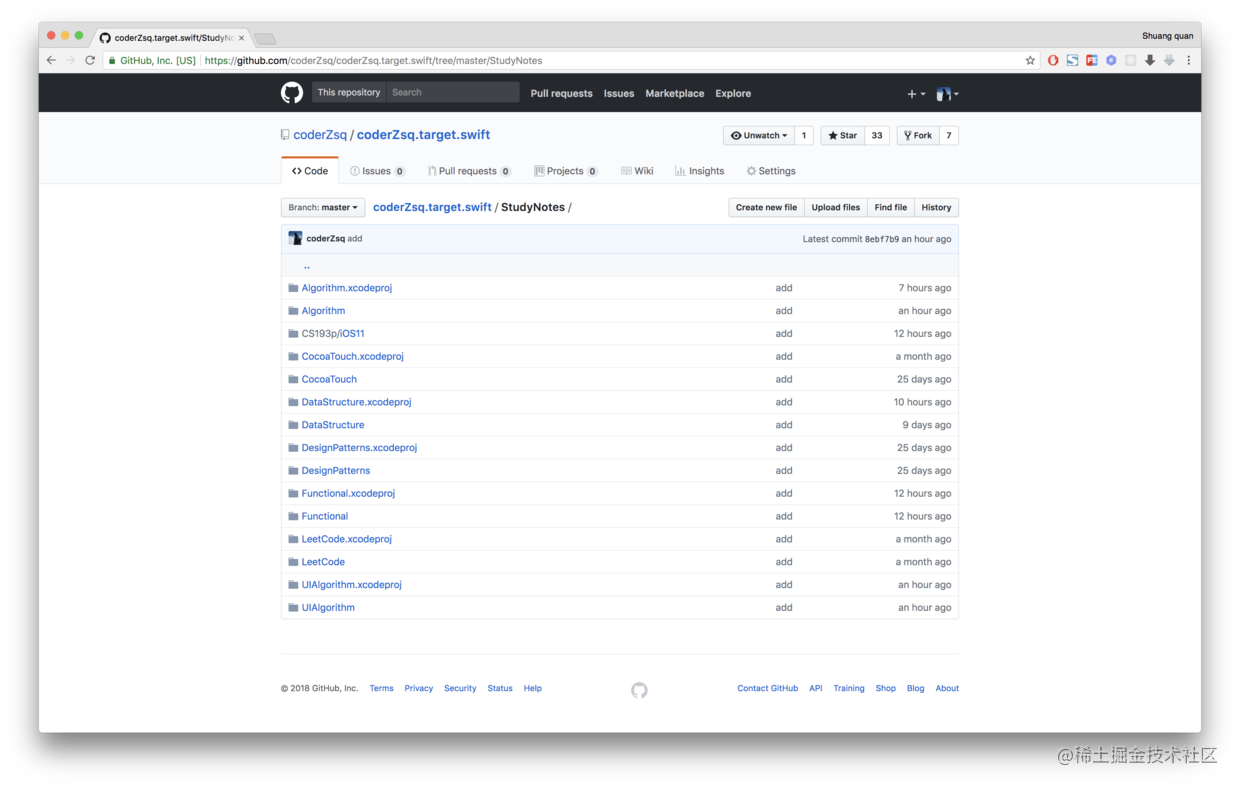Click the folder icon beside UIAlgorithm
The image size is (1240, 788).
tap(293, 608)
